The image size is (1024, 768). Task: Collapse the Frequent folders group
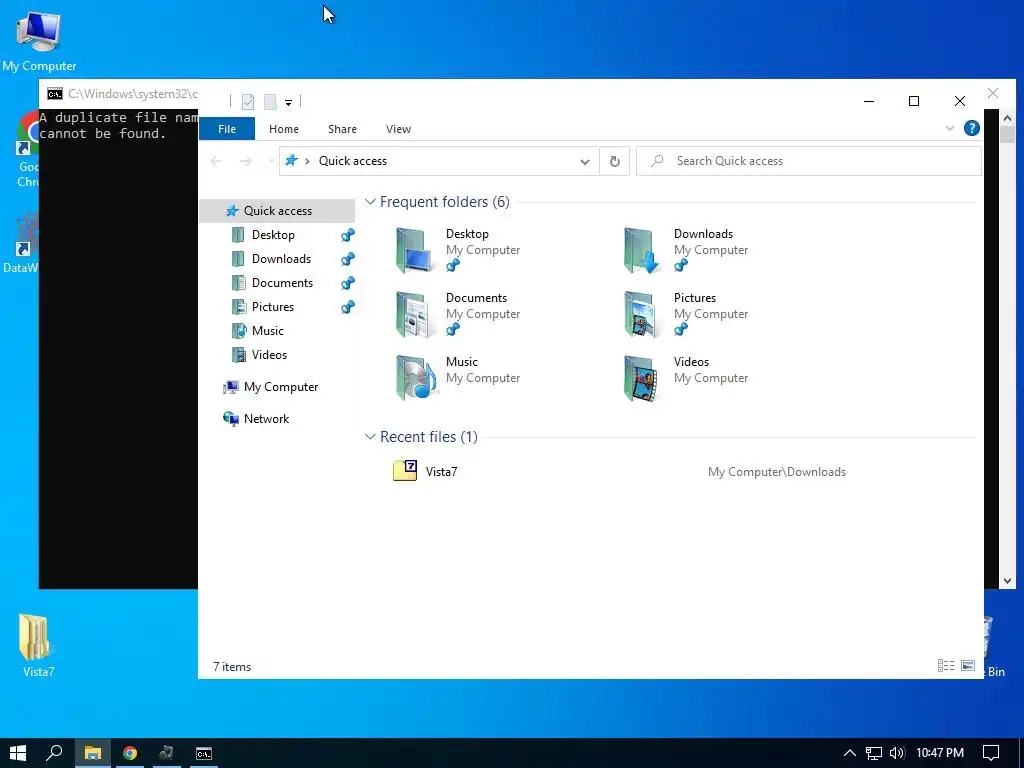pos(370,202)
